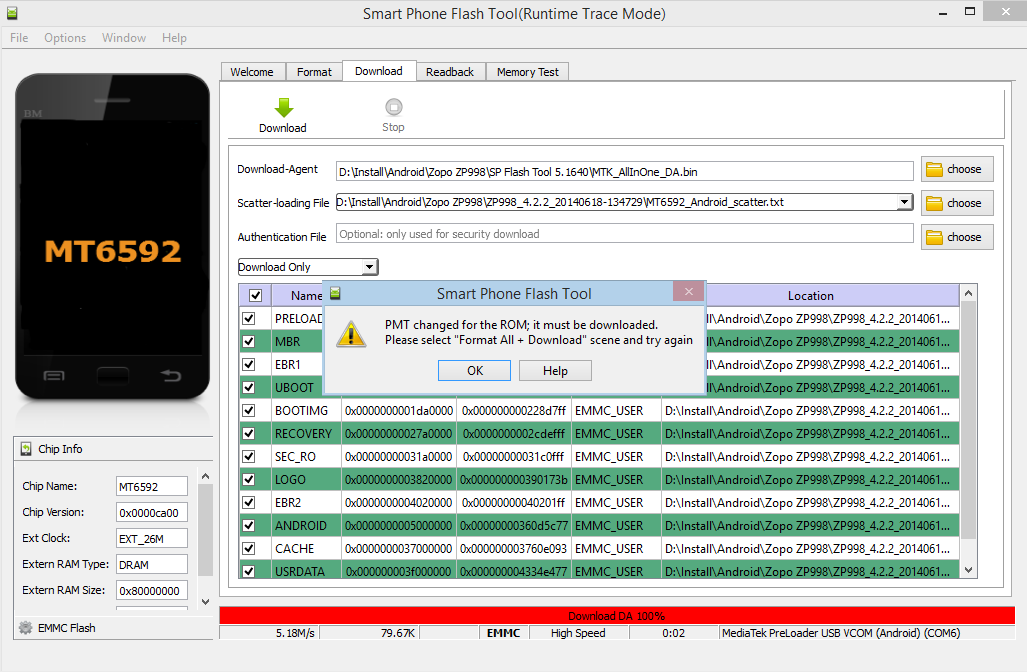Click the folder icon beside Scatter-loading File choose
The height and width of the screenshot is (672, 1027).
tap(934, 204)
